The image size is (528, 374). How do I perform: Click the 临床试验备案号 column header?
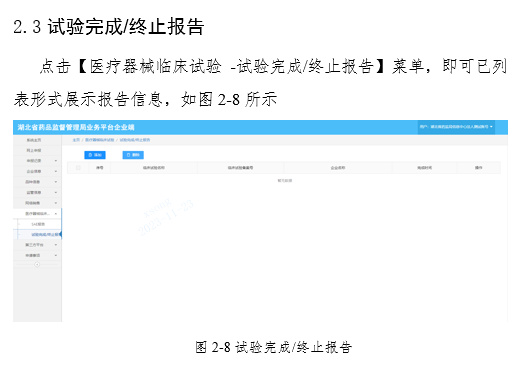(240, 167)
